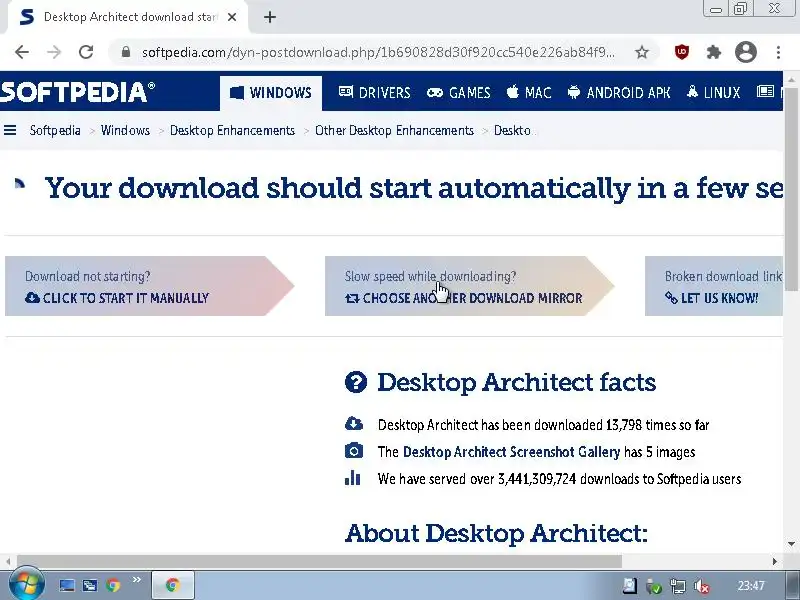Viewport: 800px width, 600px height.
Task: Select the Chrome taskbar window button
Action: tap(173, 585)
